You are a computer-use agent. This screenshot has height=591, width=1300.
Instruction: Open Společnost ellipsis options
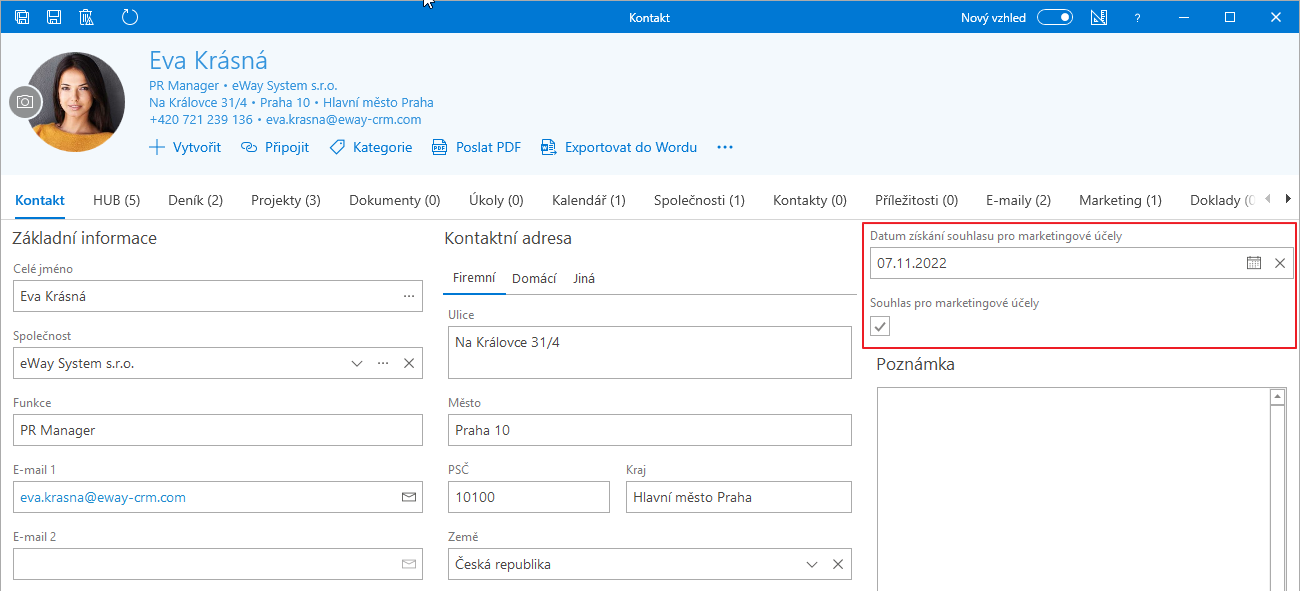pos(383,363)
